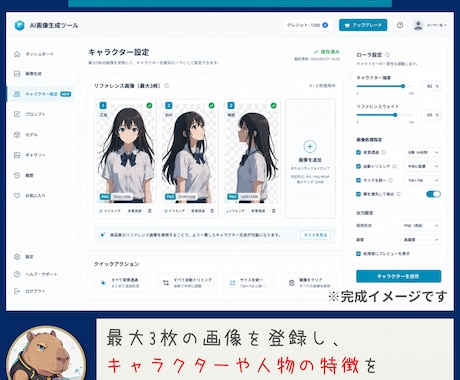
Task: Uncheck the 背景透過 checkbox
Action: tap(358, 152)
